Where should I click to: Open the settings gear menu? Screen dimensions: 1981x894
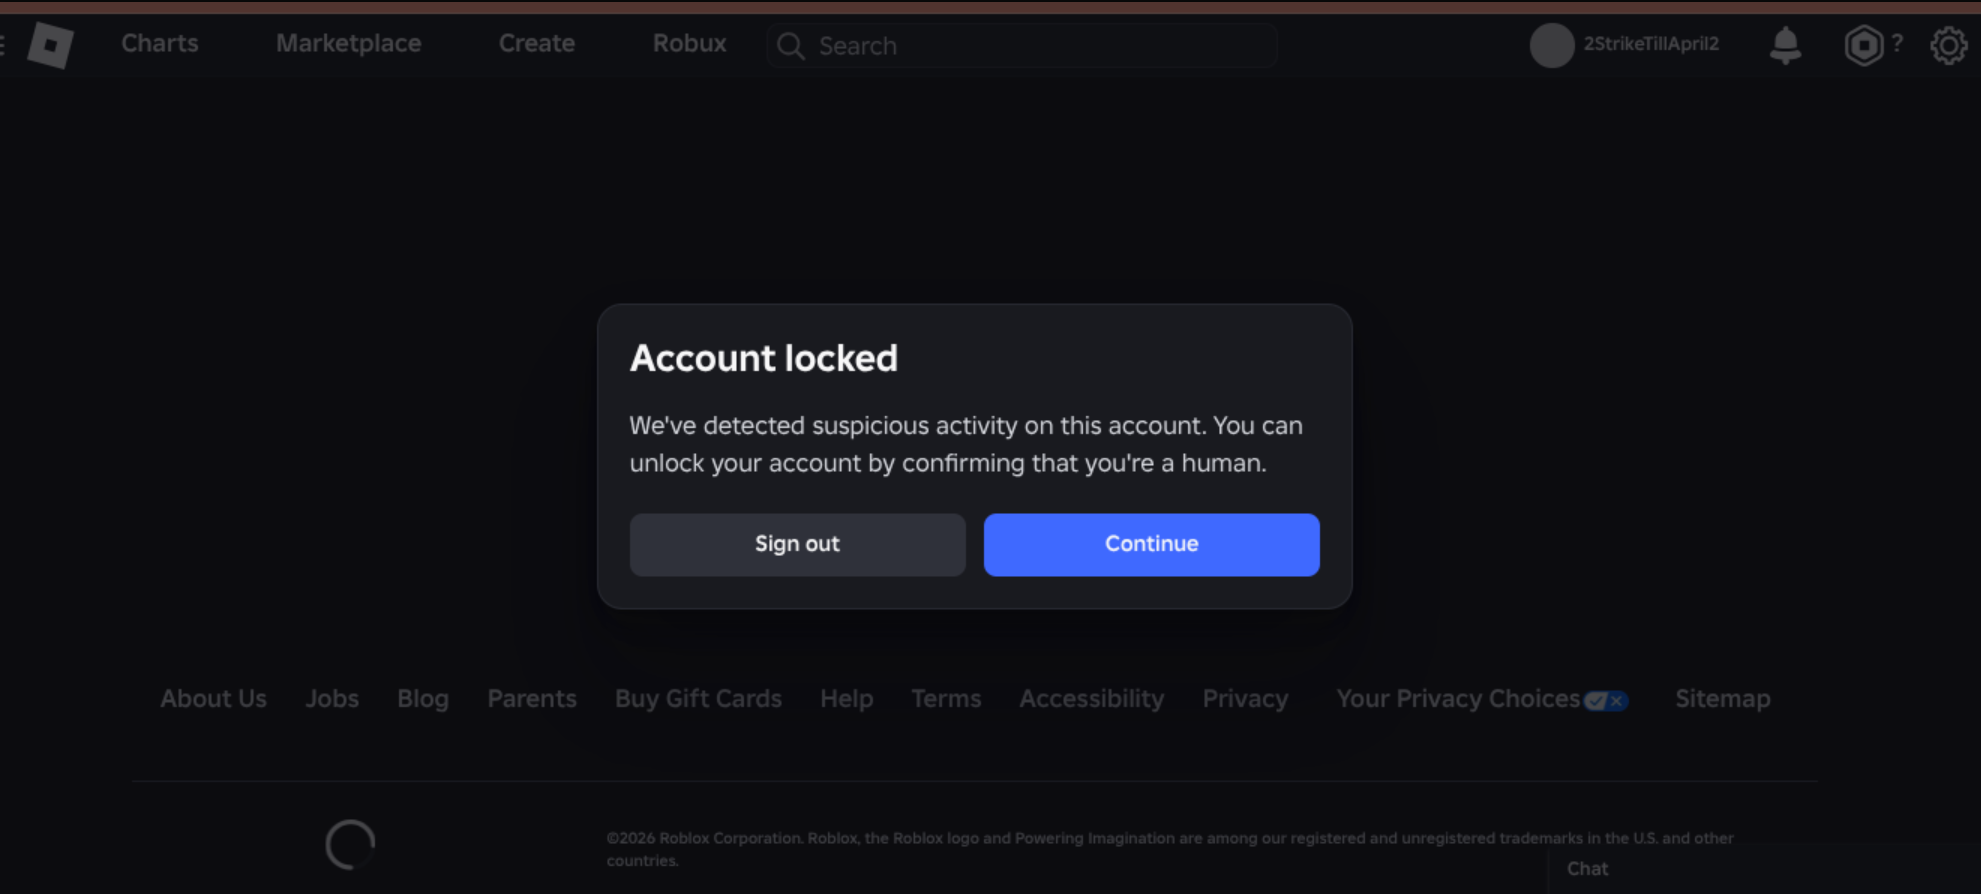pos(1948,45)
